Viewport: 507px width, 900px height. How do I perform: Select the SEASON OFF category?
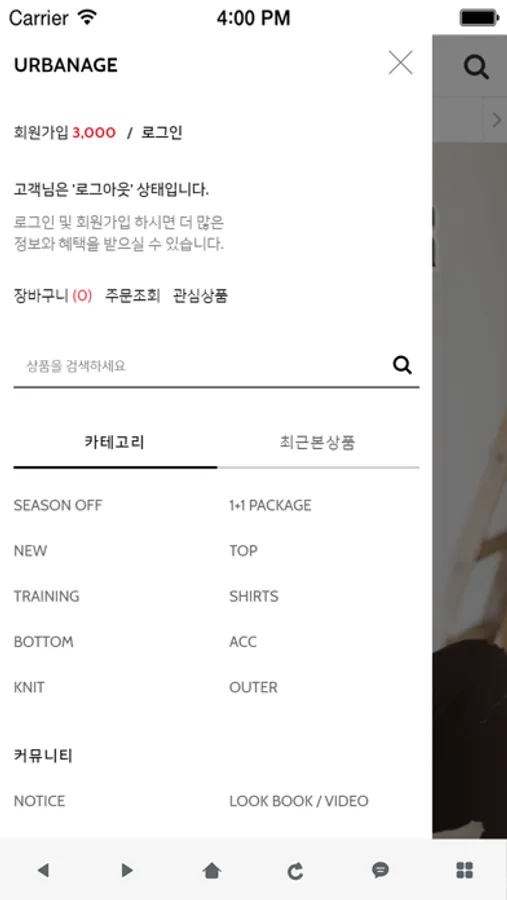[x=58, y=506]
